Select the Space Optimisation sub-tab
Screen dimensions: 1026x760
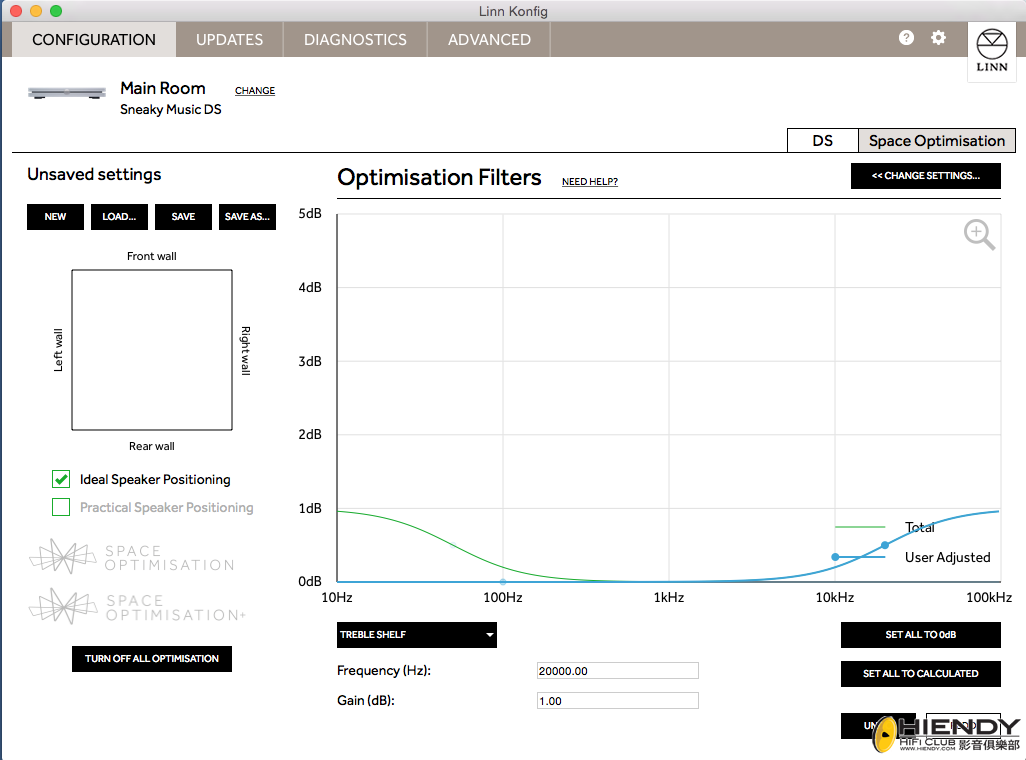(936, 141)
